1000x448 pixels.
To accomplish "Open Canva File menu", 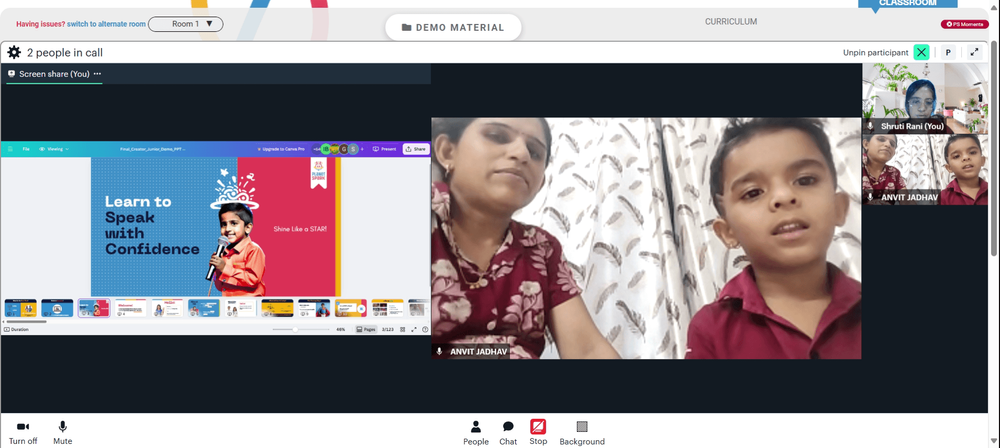I will click(26, 149).
